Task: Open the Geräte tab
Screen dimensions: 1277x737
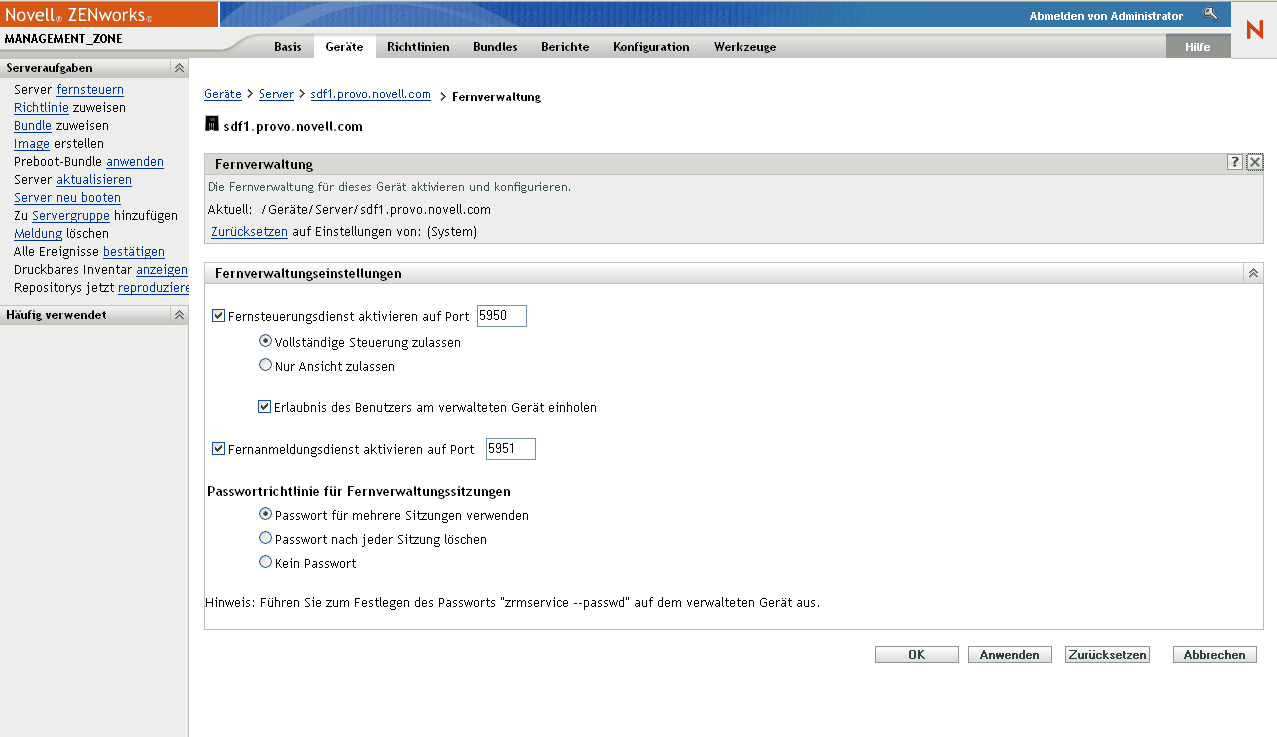Action: (x=344, y=47)
